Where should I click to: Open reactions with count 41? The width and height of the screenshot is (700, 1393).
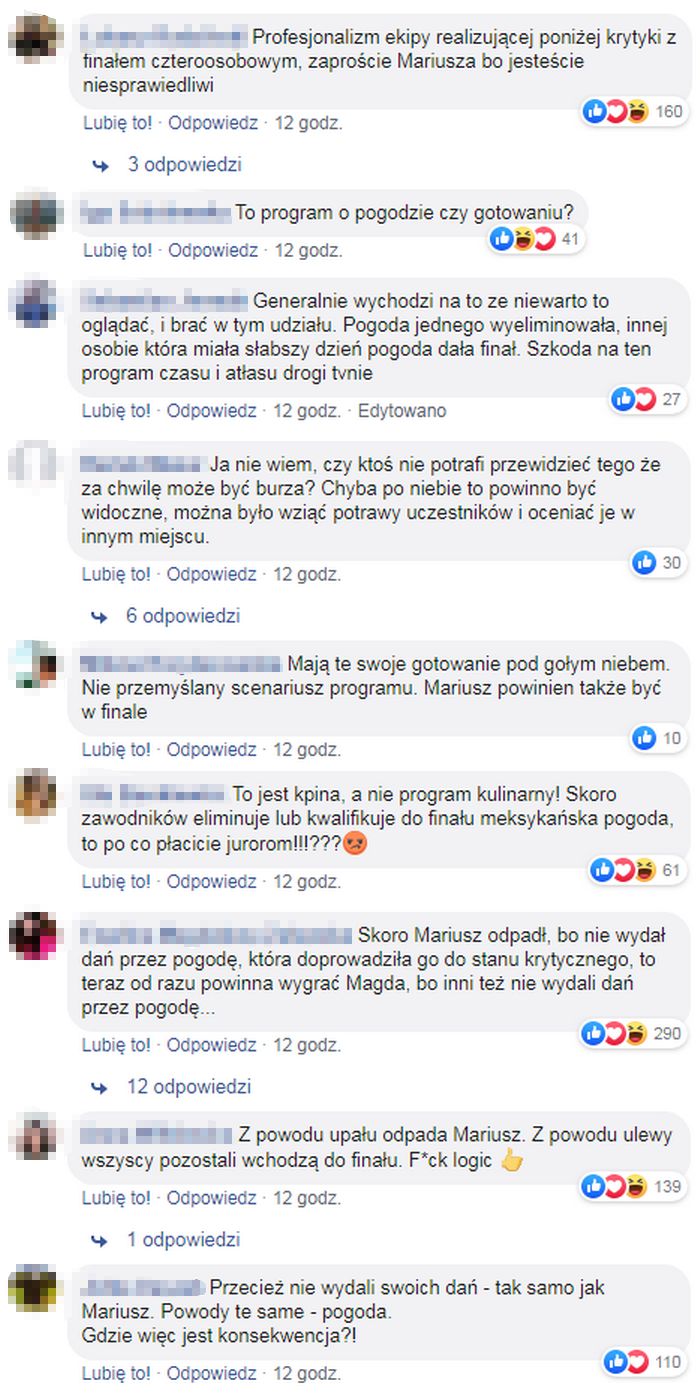click(x=537, y=238)
